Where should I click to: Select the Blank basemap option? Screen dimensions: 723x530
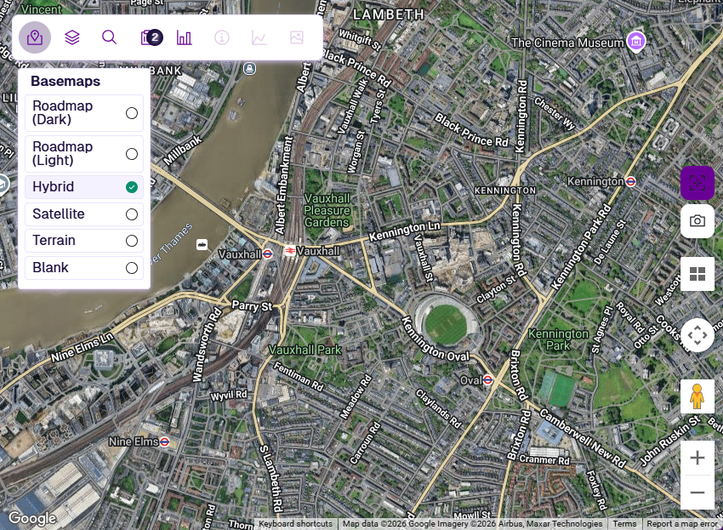pos(84,268)
